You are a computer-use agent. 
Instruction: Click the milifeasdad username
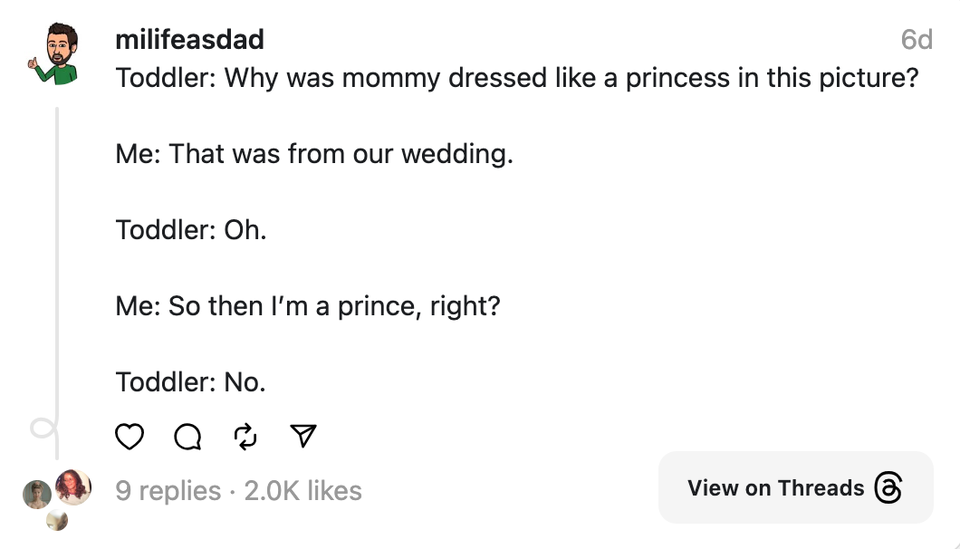[x=190, y=39]
